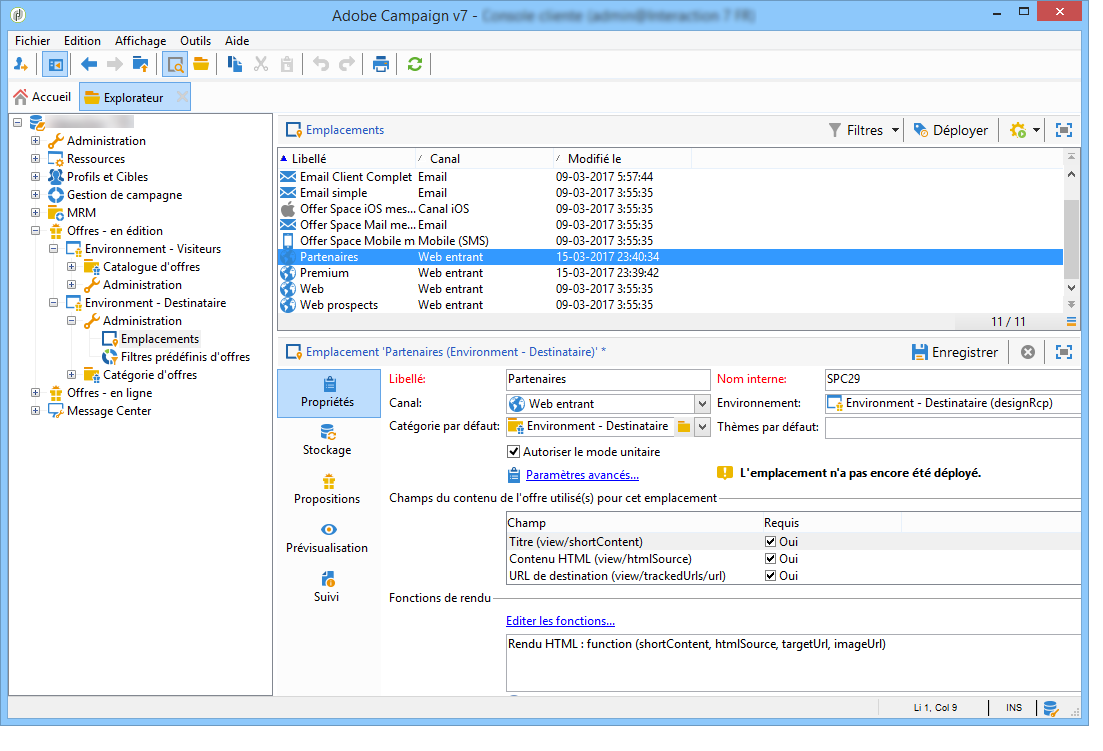The height and width of the screenshot is (751, 1103).
Task: Open the Outils menu
Action: [196, 41]
